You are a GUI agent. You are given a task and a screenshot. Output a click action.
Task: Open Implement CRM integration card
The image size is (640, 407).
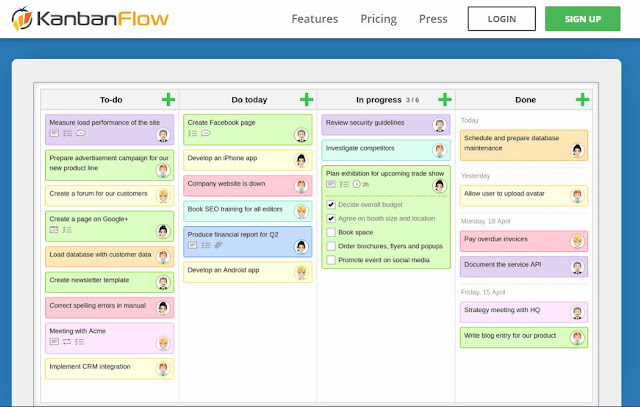tap(109, 369)
